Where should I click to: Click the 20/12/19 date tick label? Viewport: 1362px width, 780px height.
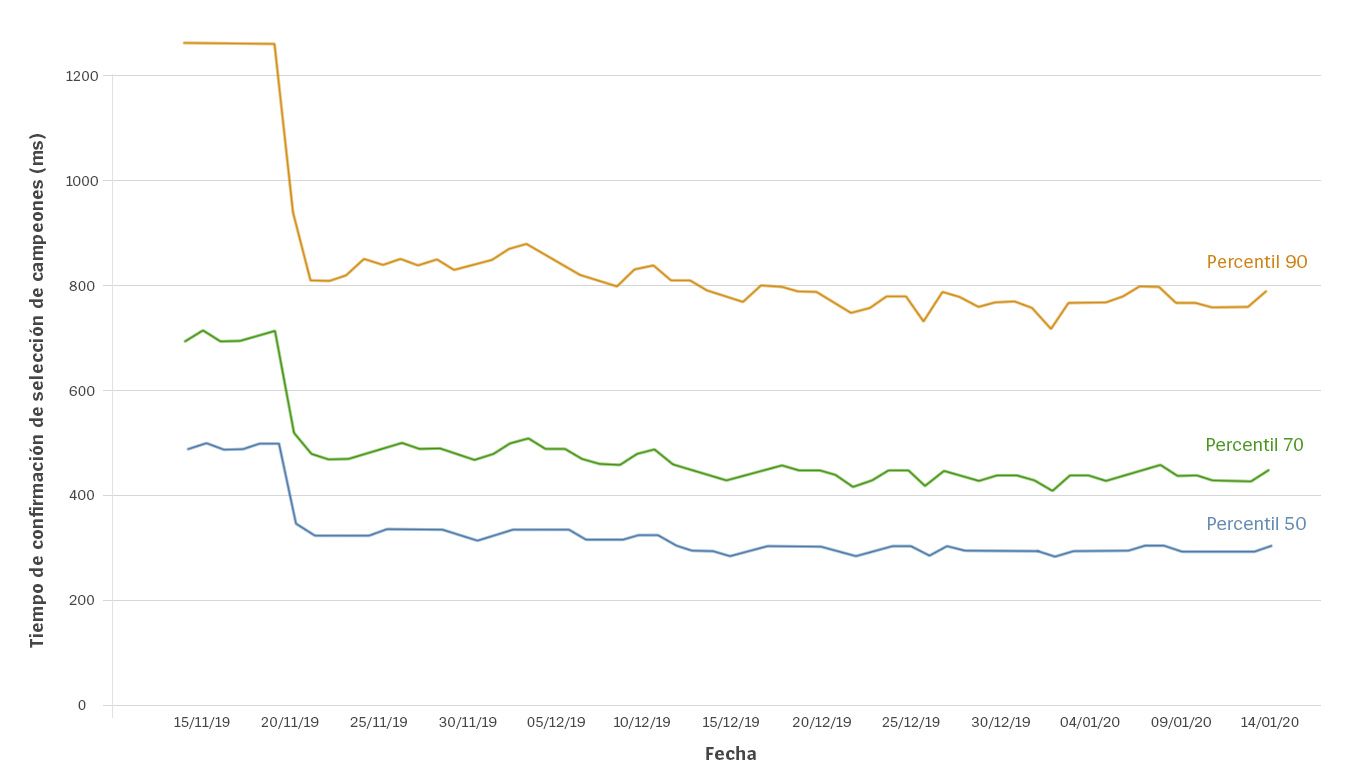coord(822,722)
